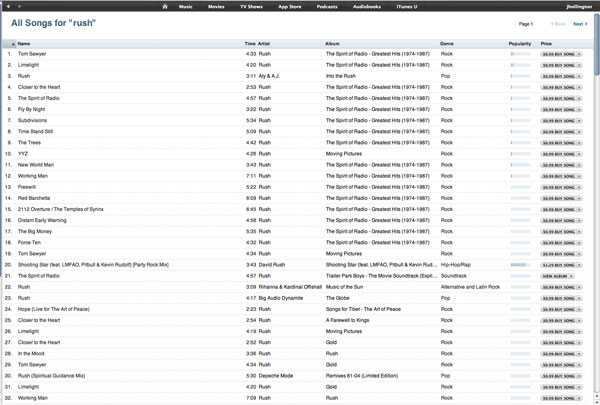This screenshot has height=405, width=600.
Task: Click the Hip-Hop/Rap genre in row 20
Action: [x=456, y=265]
